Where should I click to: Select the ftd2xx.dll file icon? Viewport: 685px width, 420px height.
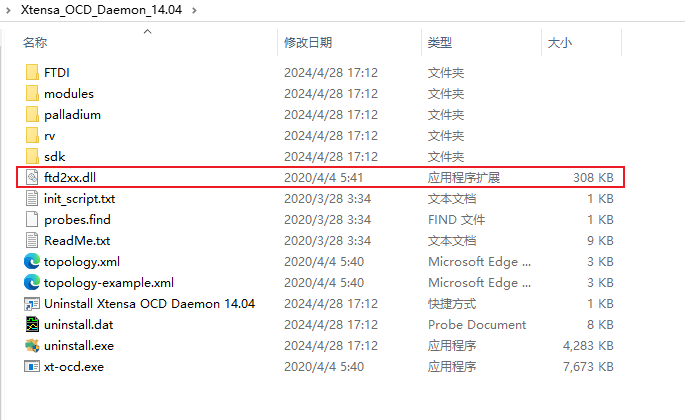coord(32,177)
